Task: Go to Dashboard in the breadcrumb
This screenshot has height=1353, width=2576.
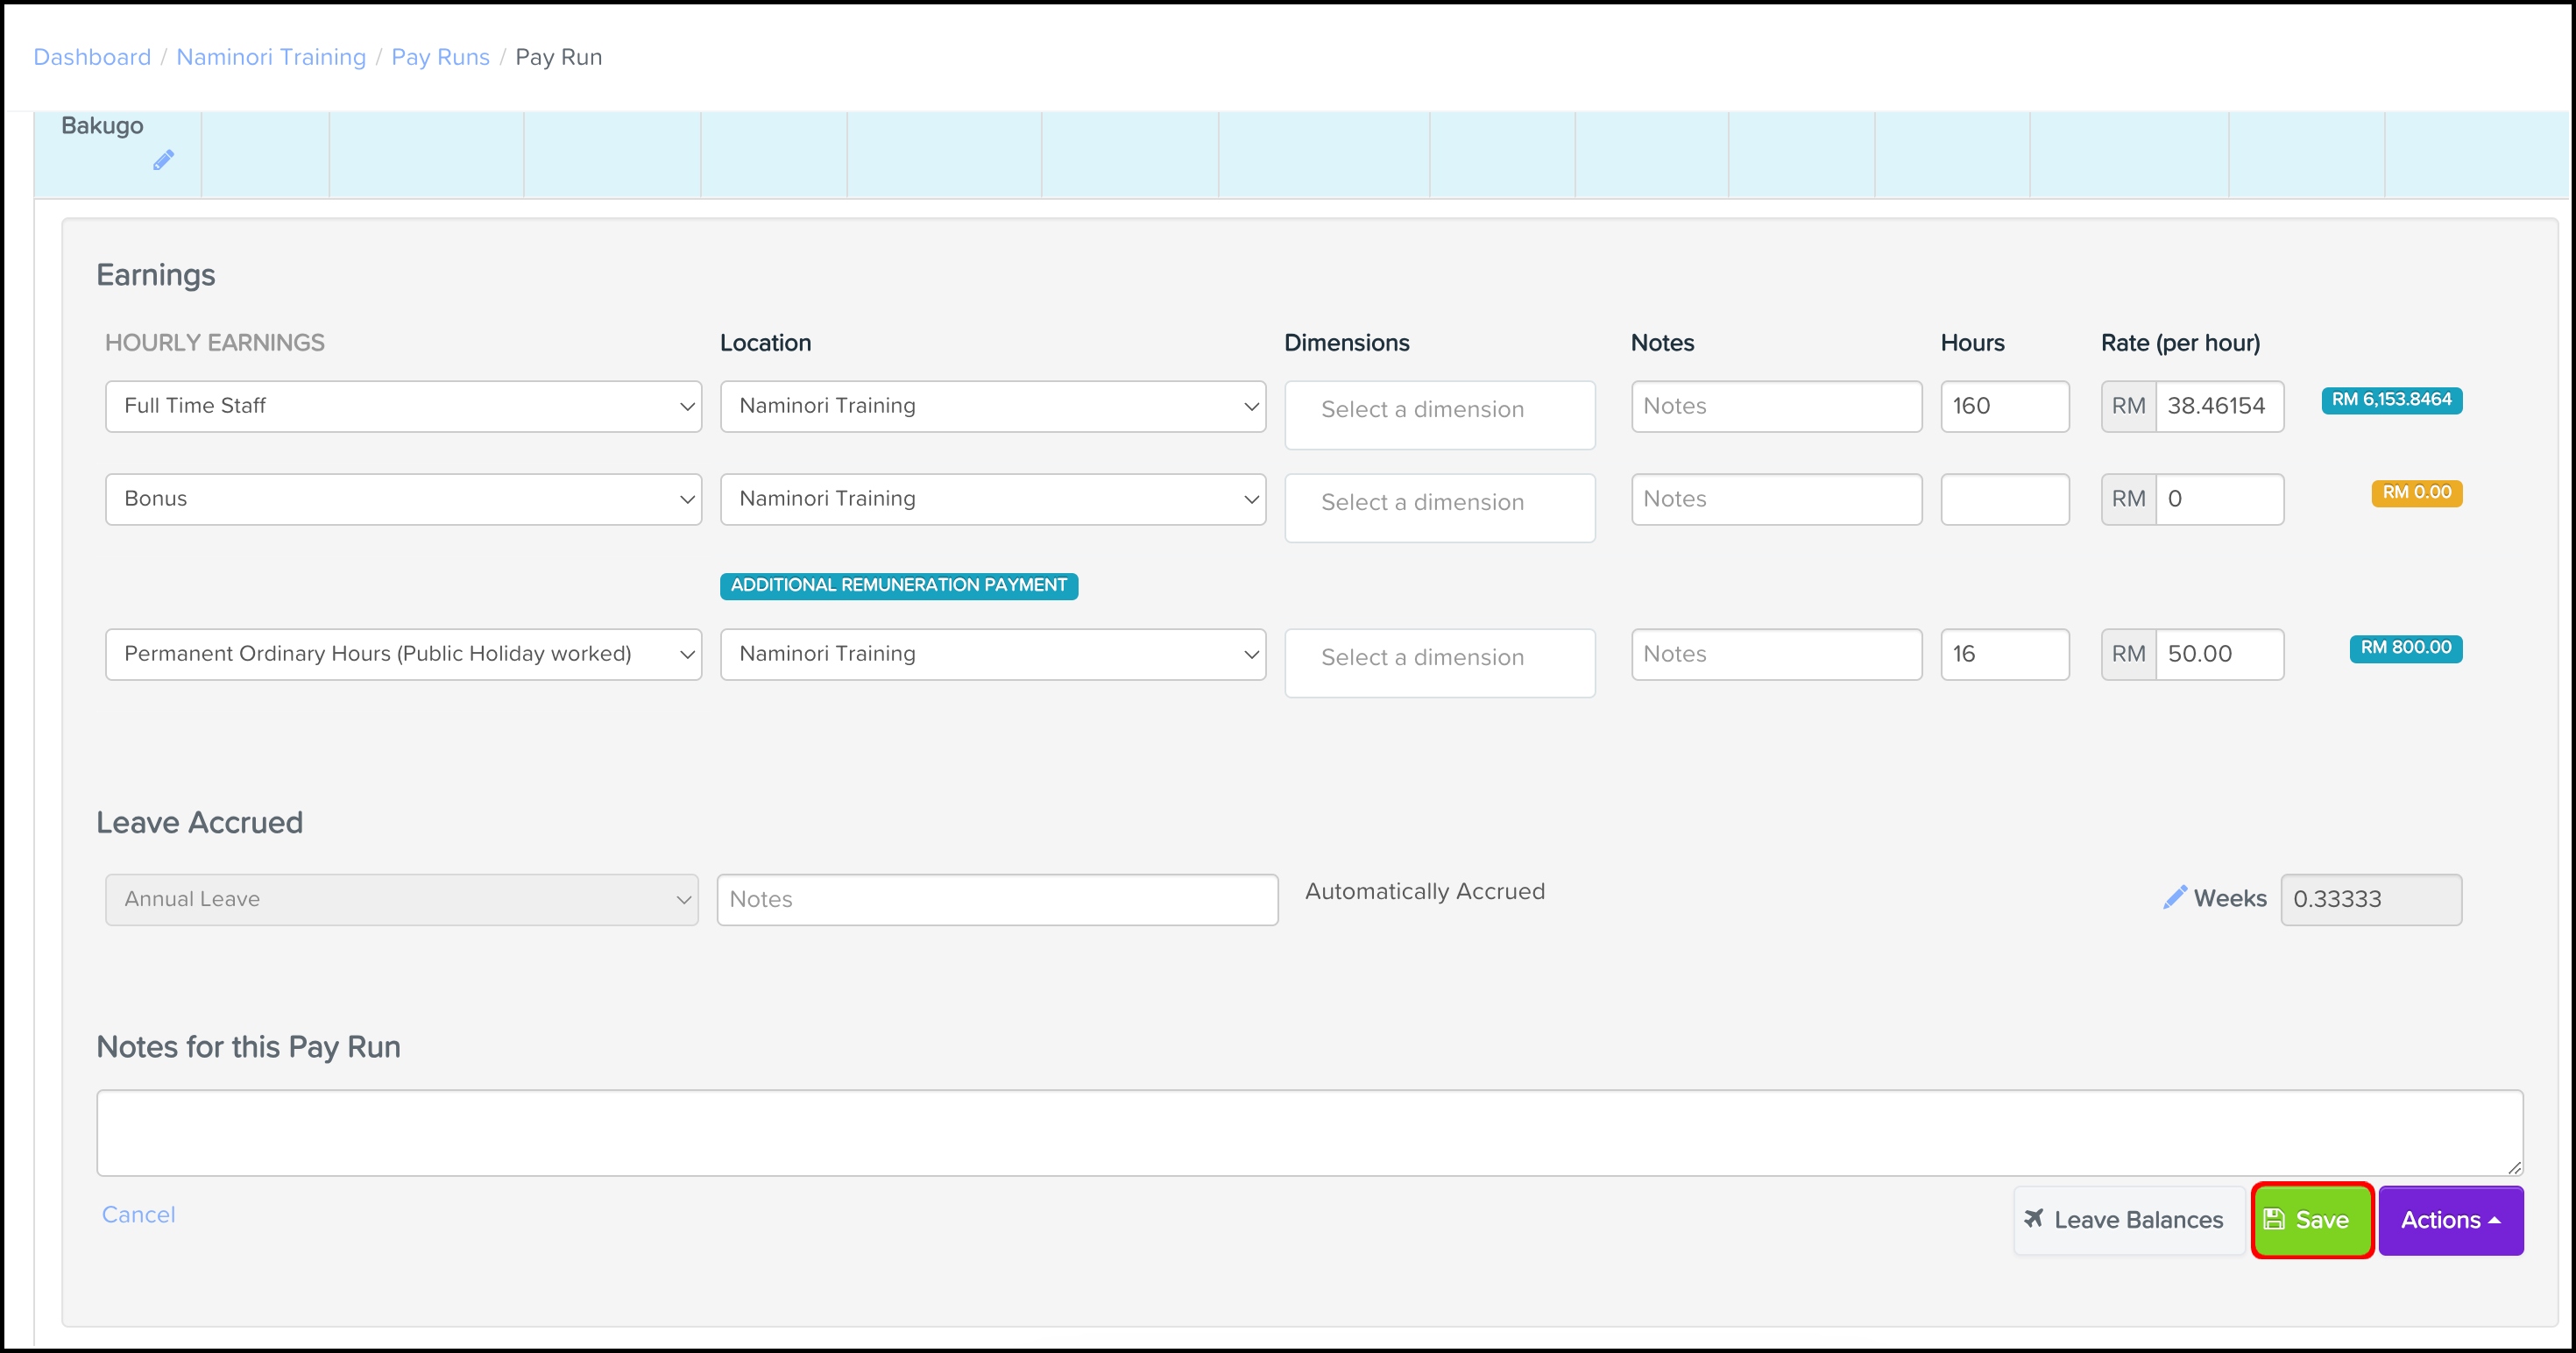Action: tap(92, 57)
